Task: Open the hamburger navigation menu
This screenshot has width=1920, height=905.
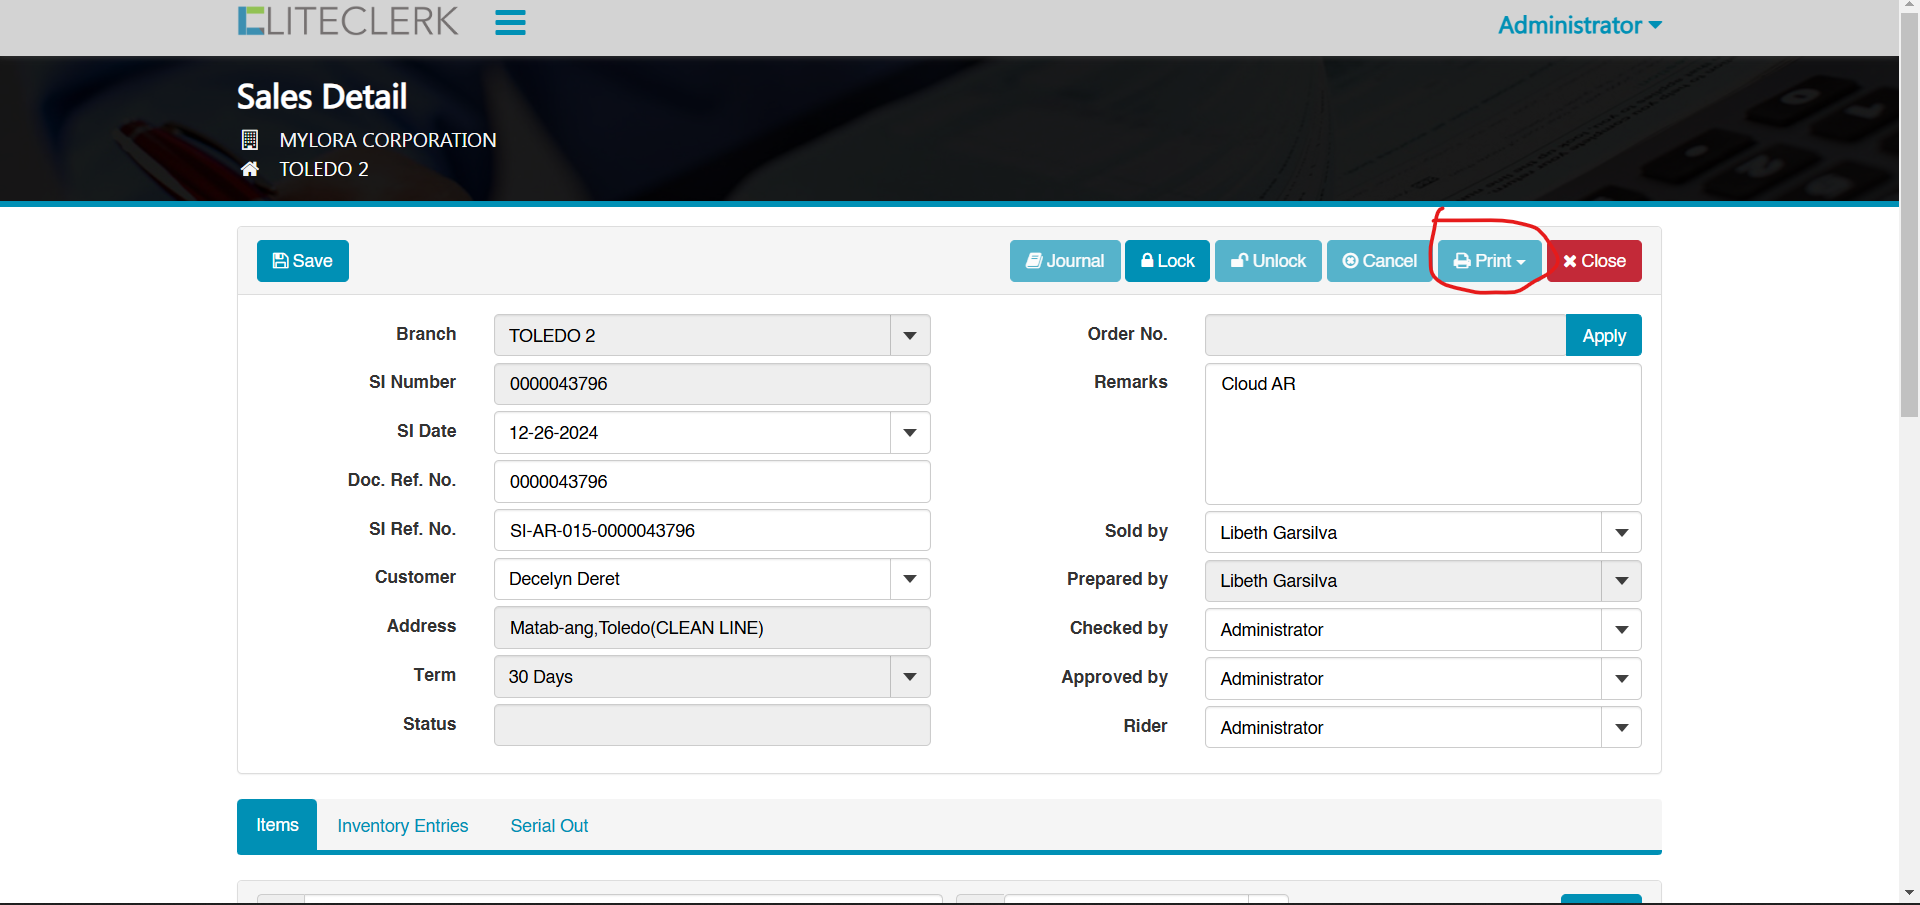Action: (510, 22)
